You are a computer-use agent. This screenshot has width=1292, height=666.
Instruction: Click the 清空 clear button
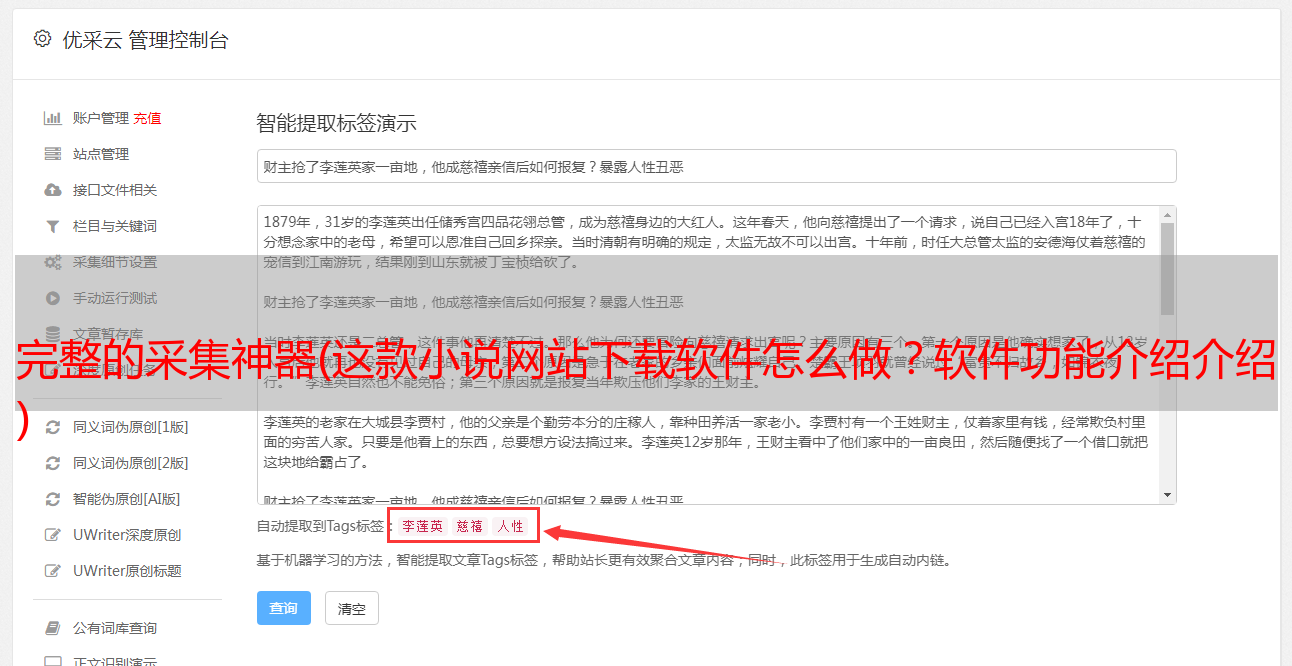point(352,608)
